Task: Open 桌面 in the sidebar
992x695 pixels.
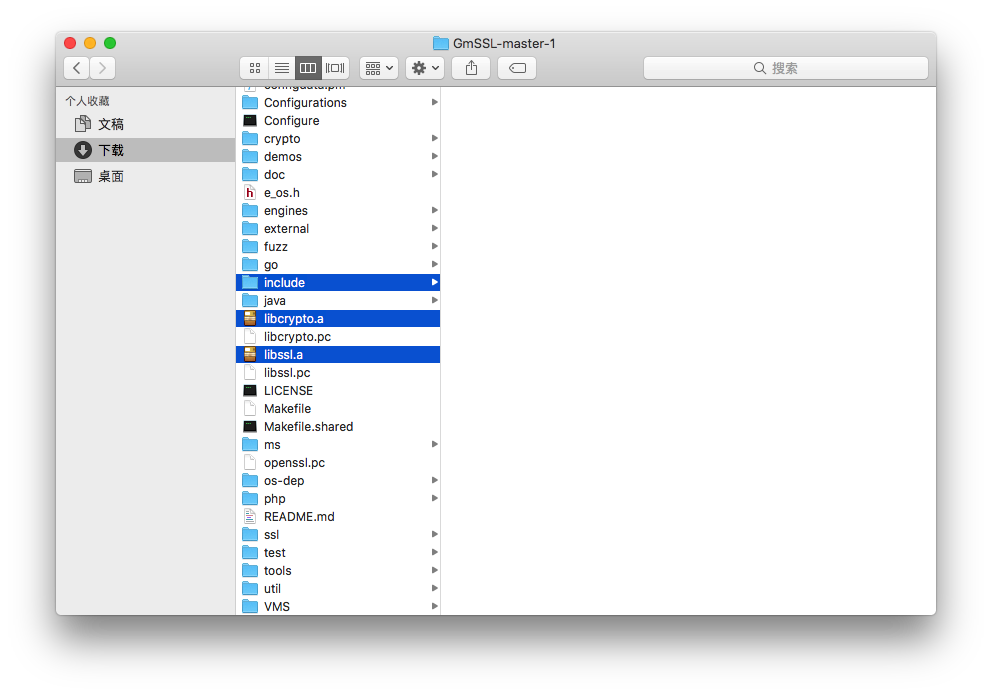Action: click(146, 176)
